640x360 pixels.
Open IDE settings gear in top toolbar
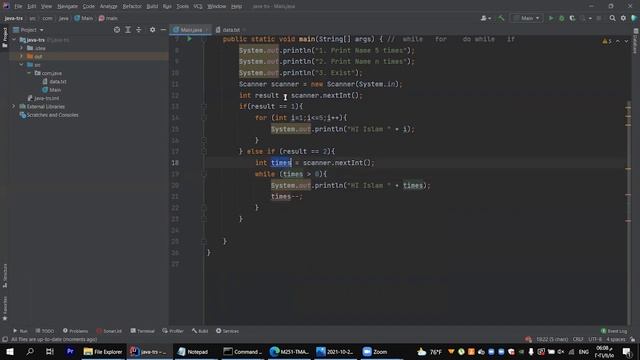[x=623, y=18]
